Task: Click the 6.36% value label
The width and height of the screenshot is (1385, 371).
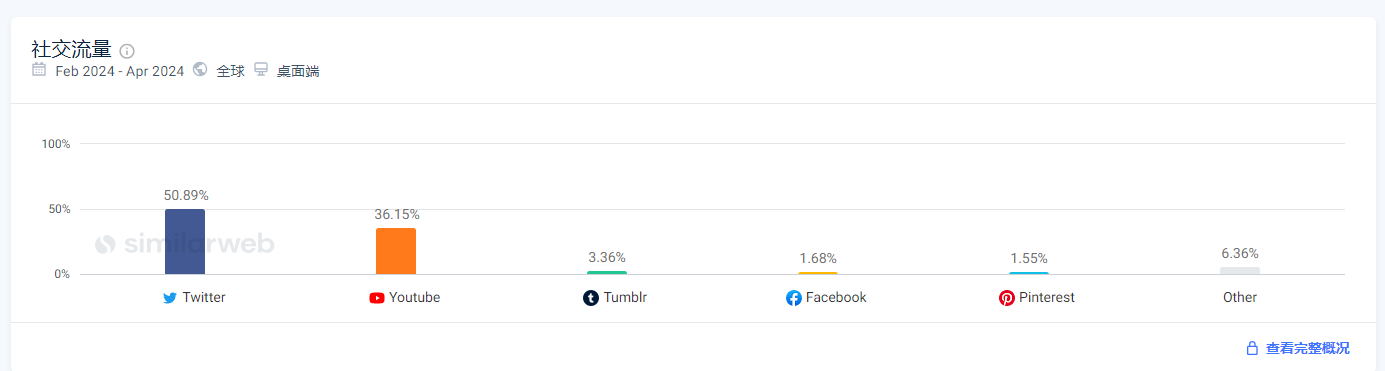Action: tap(1240, 253)
